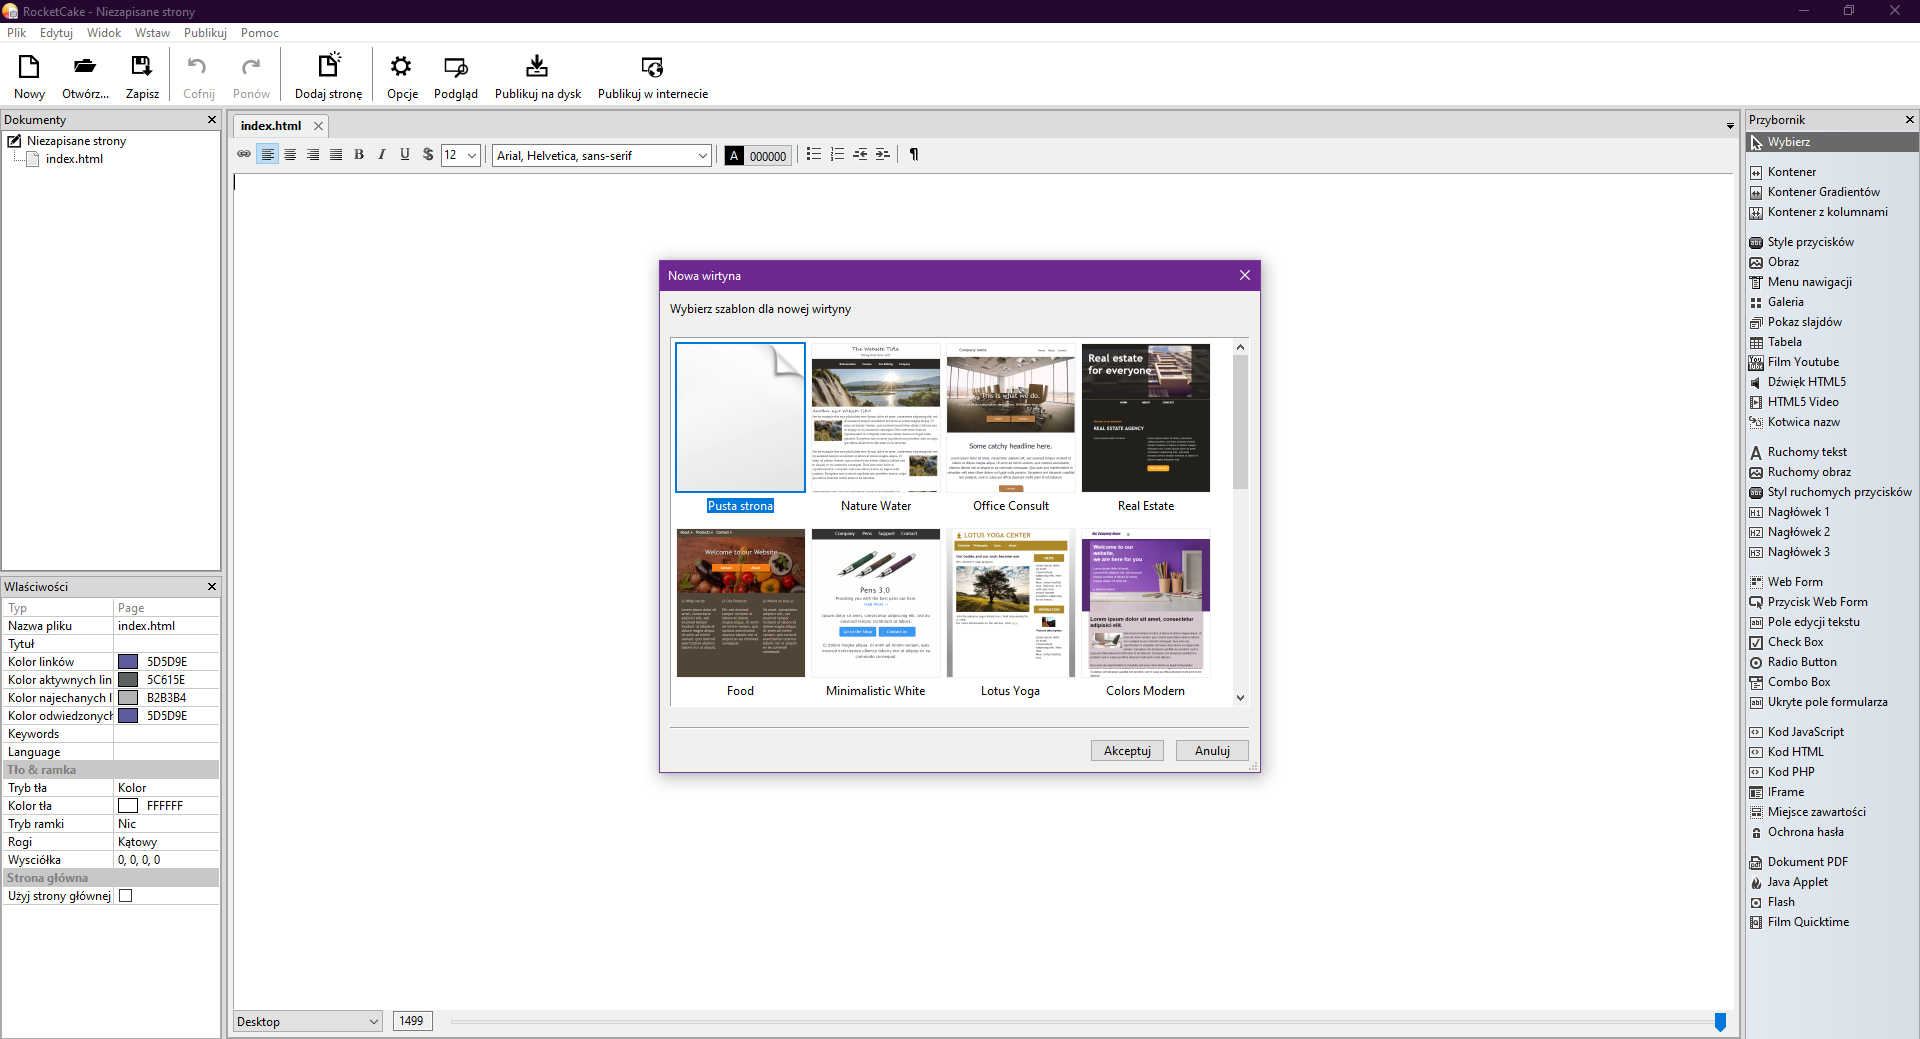
Task: Click the text color swatch 000000
Action: coord(758,155)
